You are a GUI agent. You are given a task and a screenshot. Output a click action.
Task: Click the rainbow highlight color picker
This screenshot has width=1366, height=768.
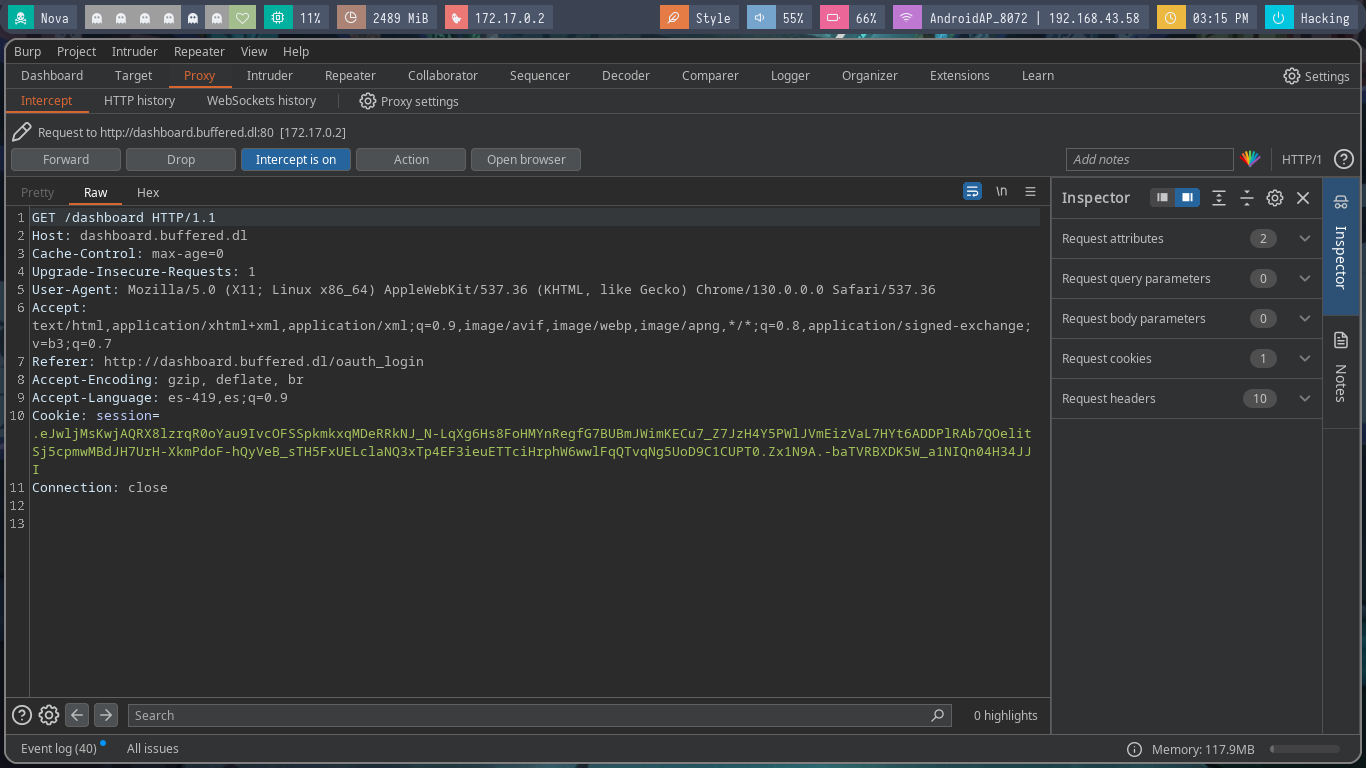pos(1250,159)
